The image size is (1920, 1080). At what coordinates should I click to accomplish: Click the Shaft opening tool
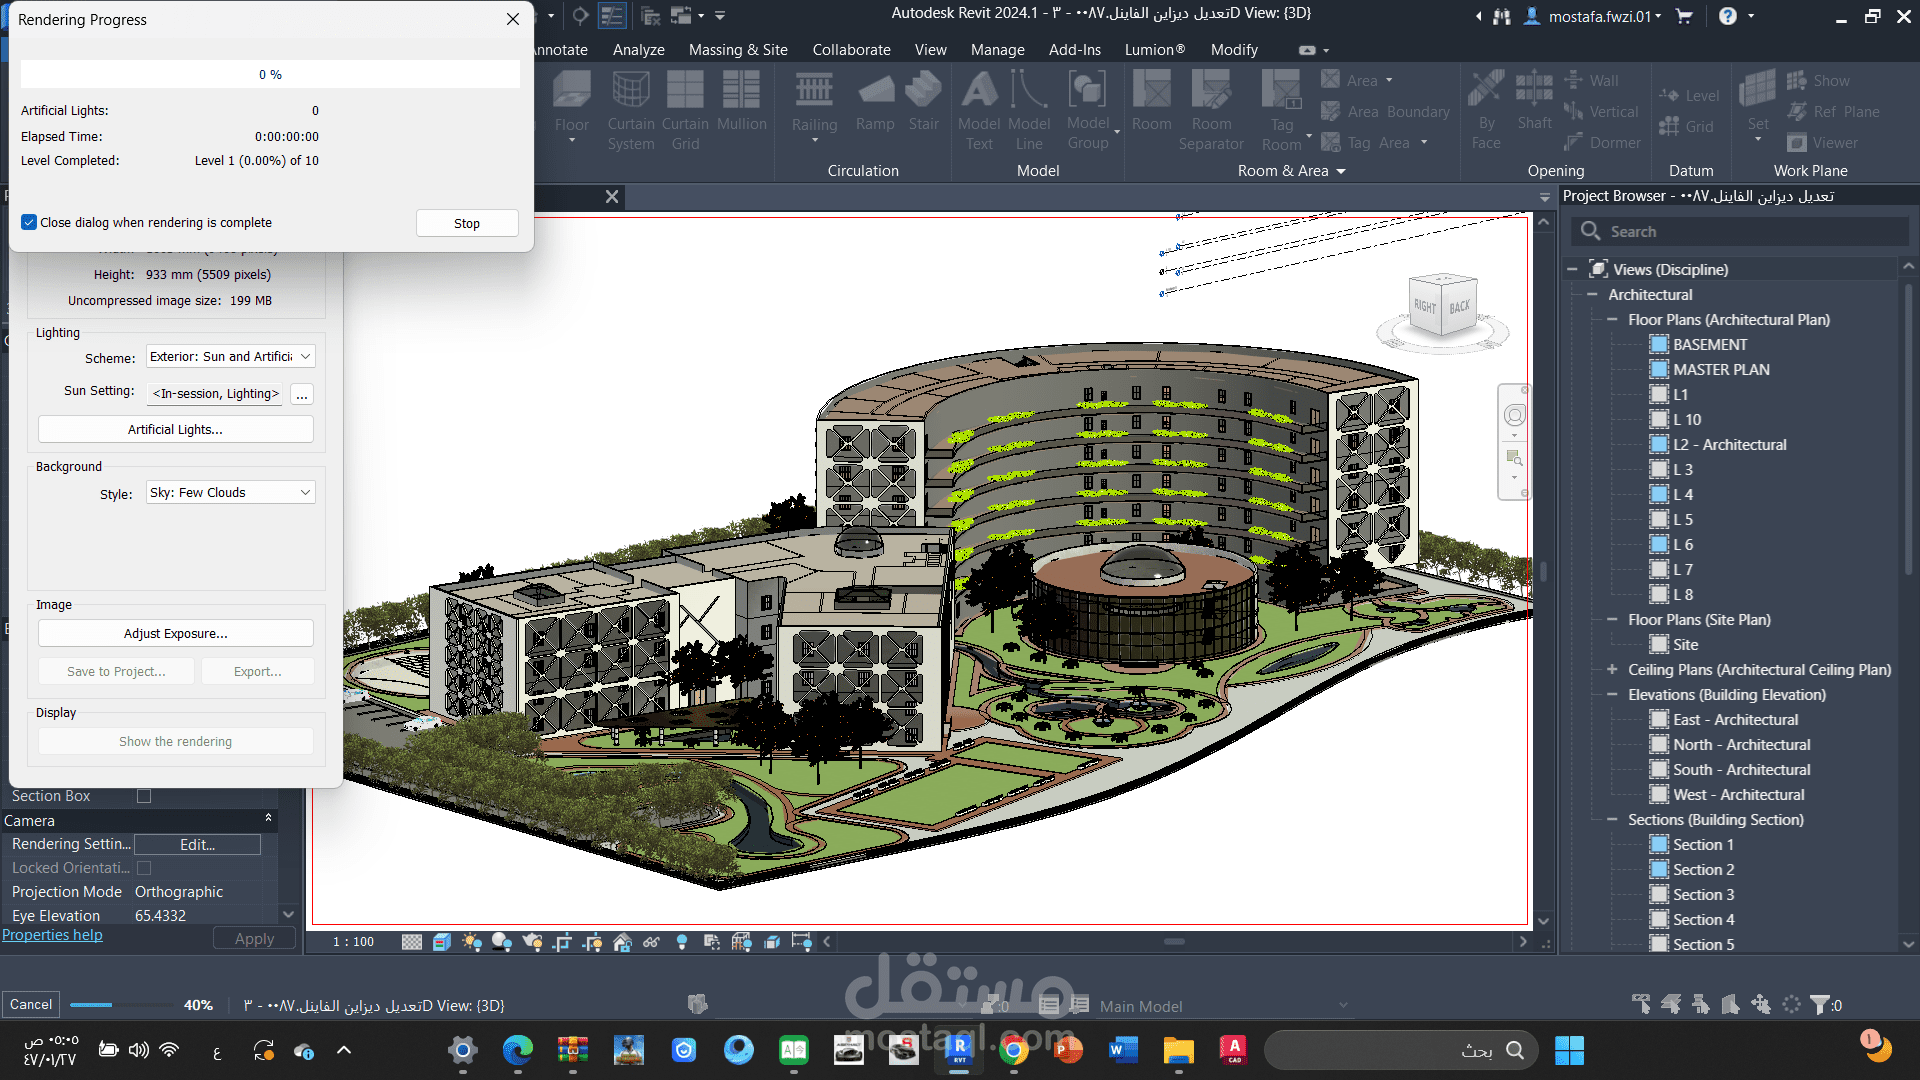1534,102
